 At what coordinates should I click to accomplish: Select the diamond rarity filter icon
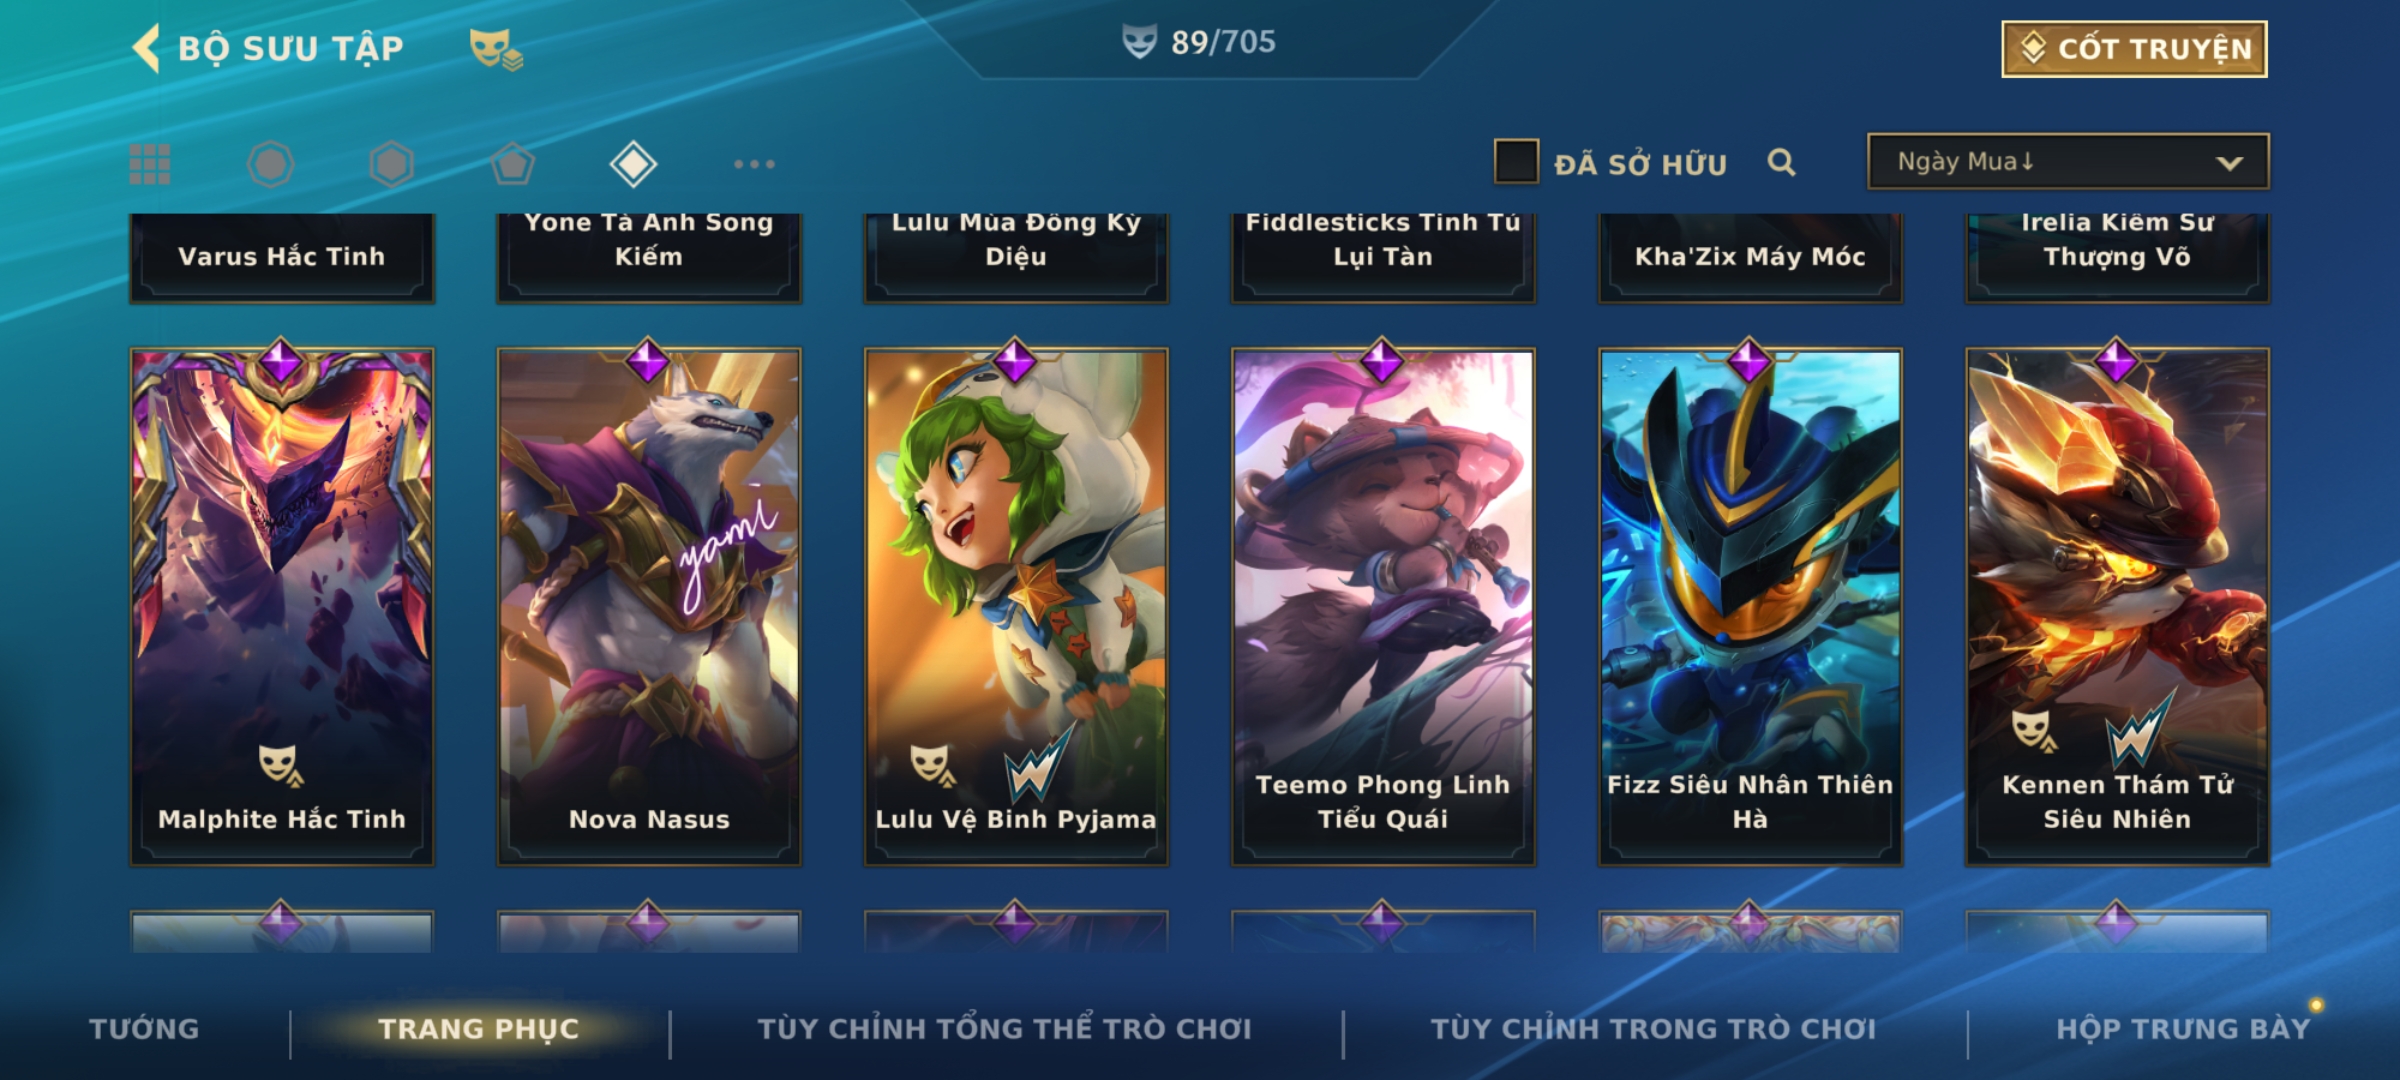633,164
